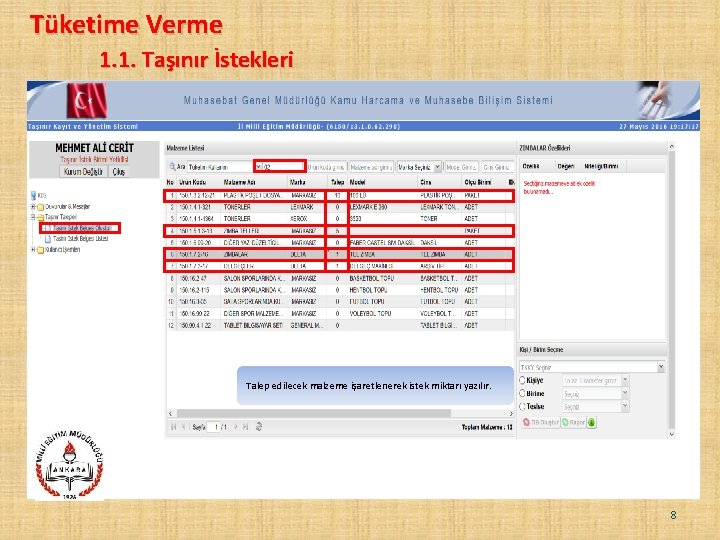Click the TİB Oluştur button
The height and width of the screenshot is (540, 720).
click(540, 422)
